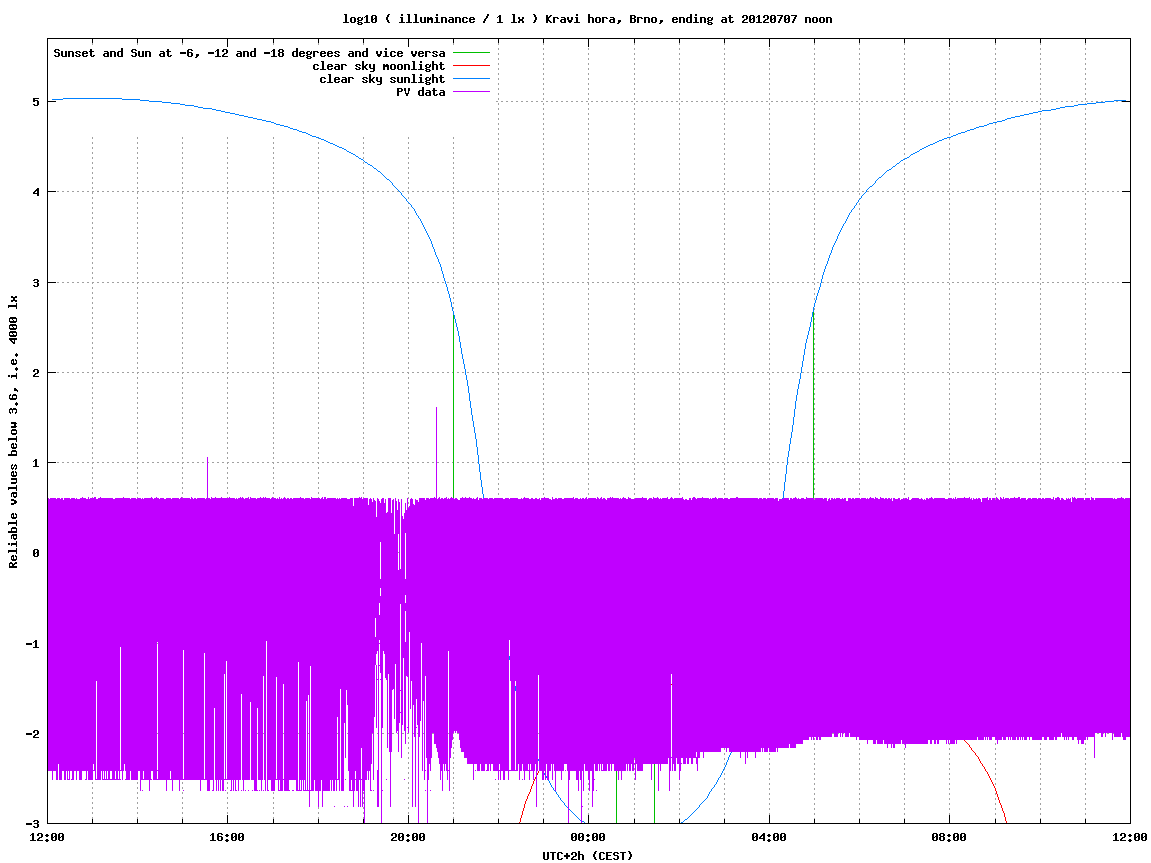Click the left x-axis tick label 12:00
The width and height of the screenshot is (1151, 863).
[x=47, y=837]
